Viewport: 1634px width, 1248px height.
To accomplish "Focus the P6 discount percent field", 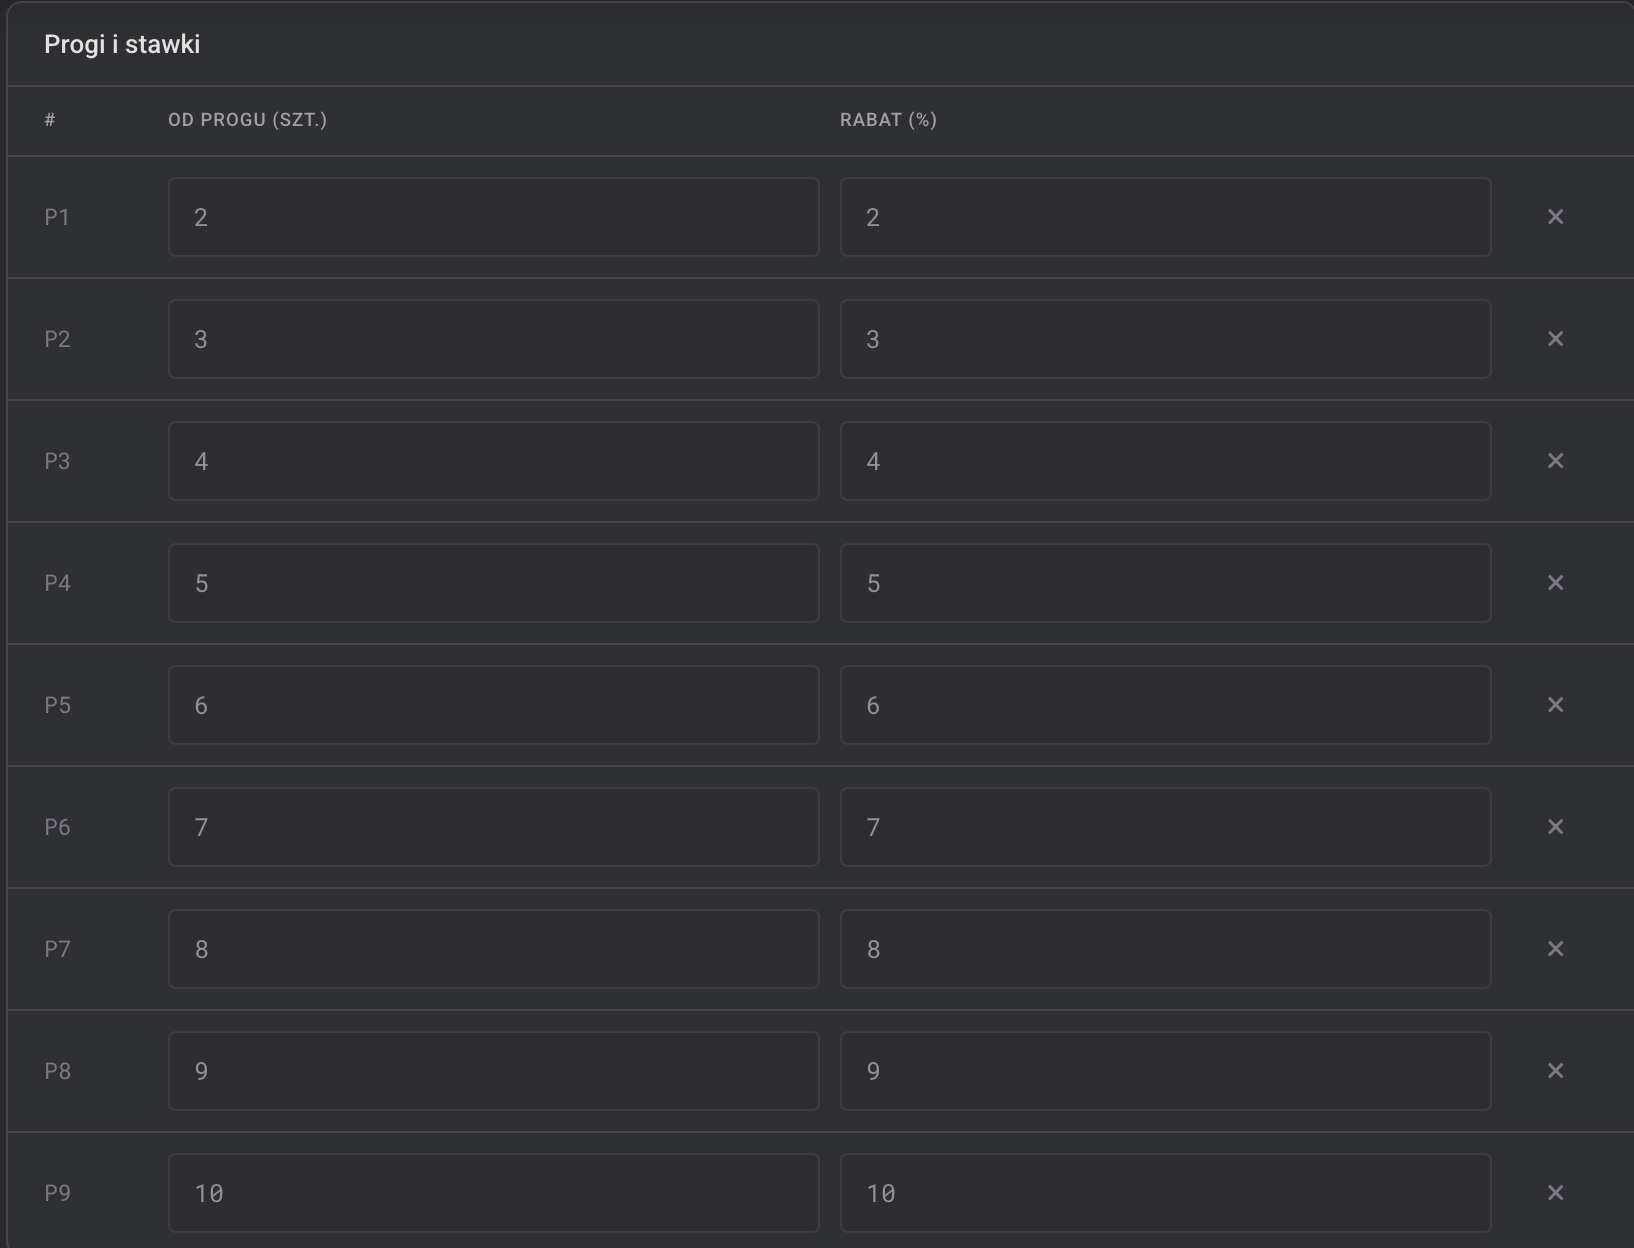I will point(1166,827).
